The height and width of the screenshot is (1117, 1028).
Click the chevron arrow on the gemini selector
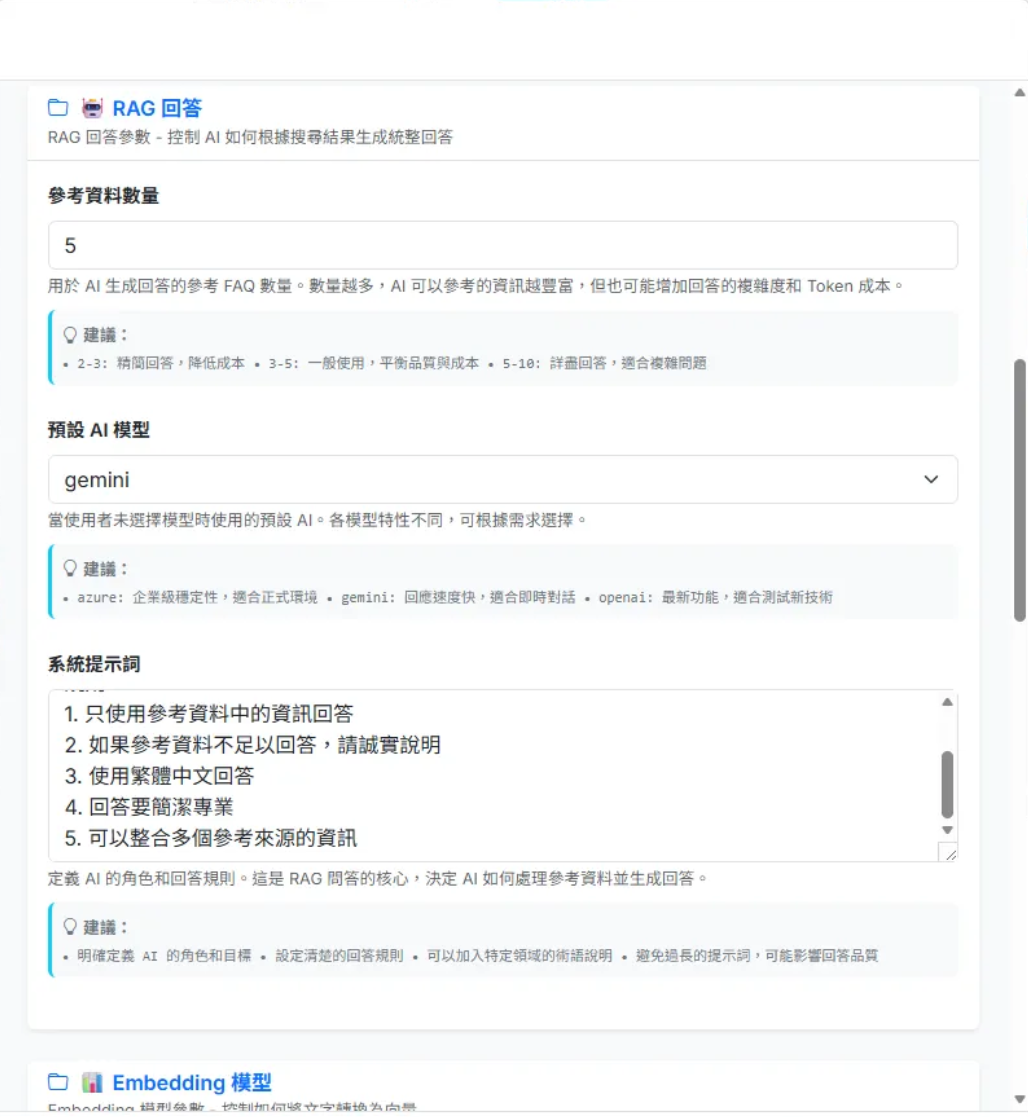click(931, 479)
